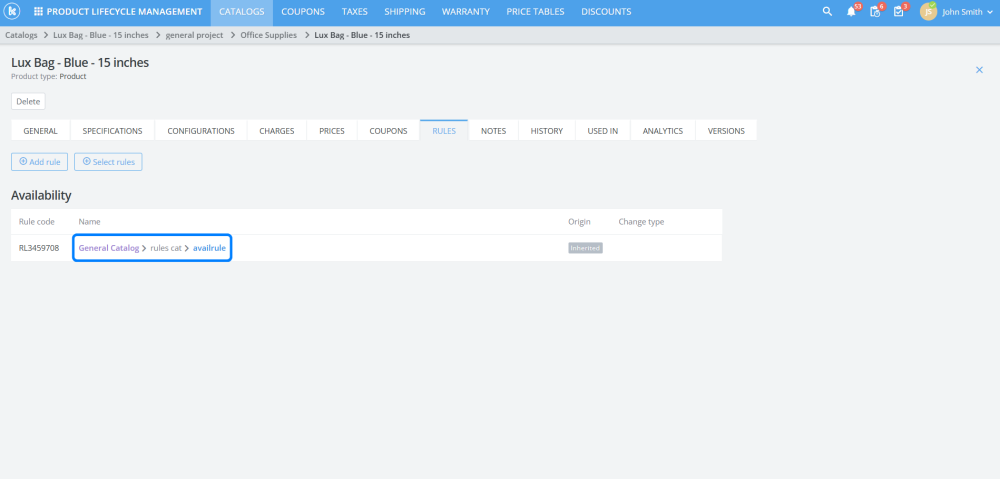Click the app logo icon
Screen dimensions: 1000x479
[11, 11]
